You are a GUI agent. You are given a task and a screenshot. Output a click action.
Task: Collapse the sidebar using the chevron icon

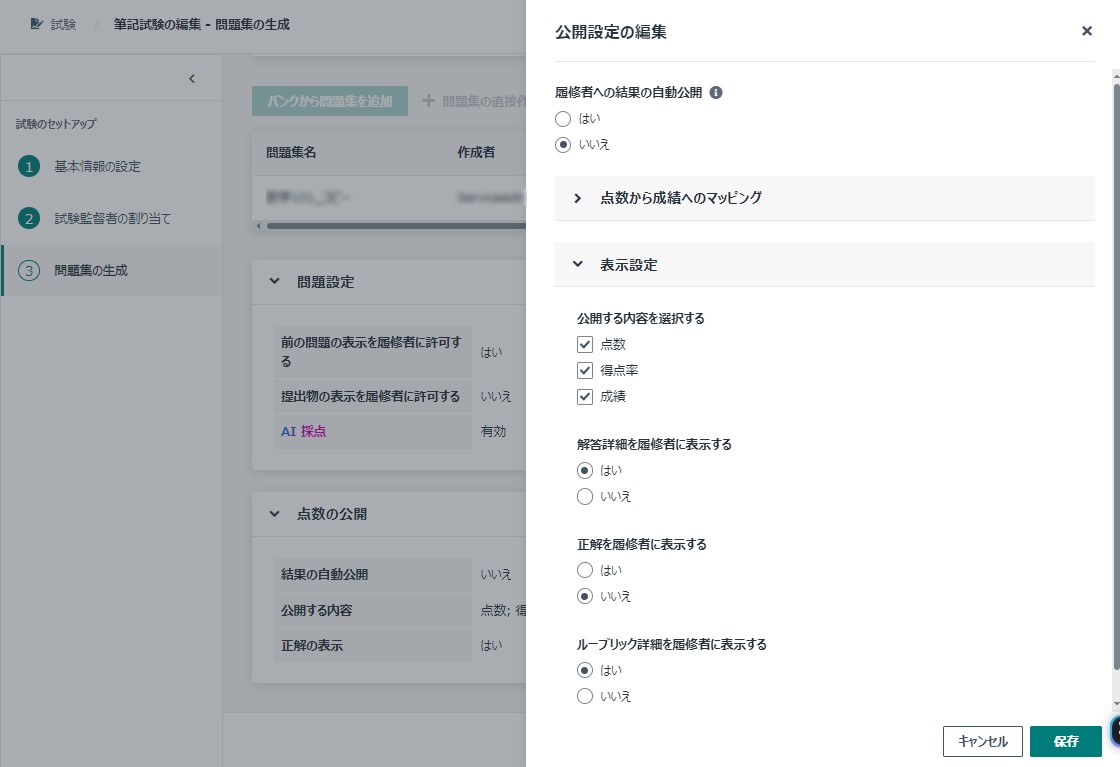[191, 77]
